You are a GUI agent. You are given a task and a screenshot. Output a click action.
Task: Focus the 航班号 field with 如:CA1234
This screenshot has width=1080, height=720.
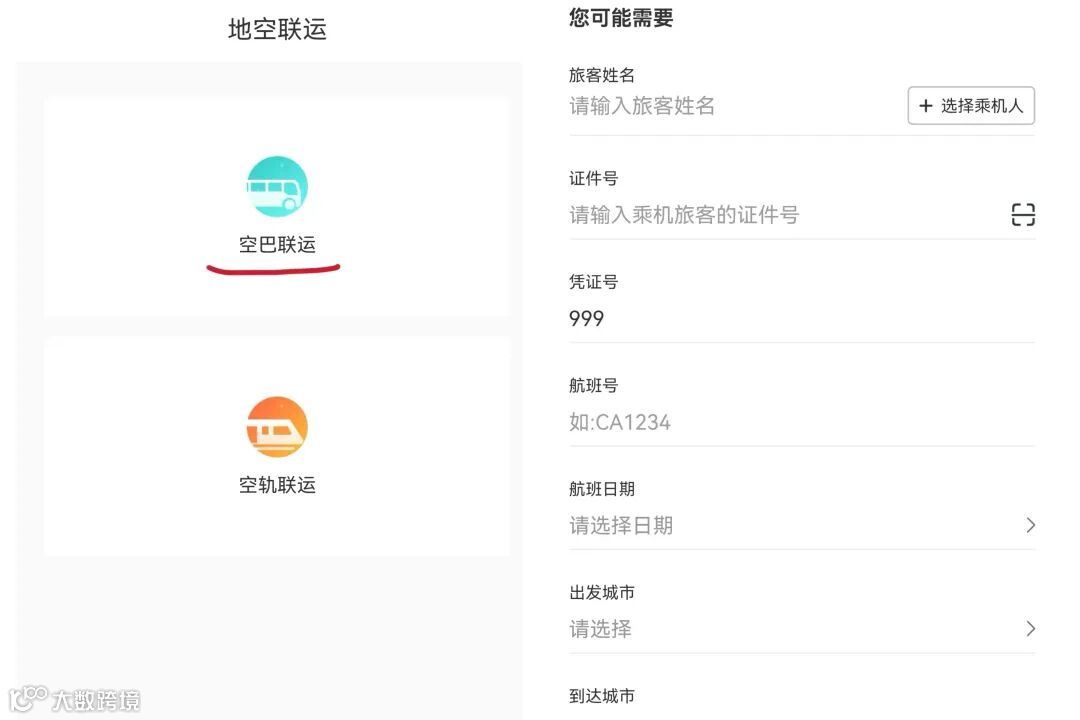coord(802,422)
